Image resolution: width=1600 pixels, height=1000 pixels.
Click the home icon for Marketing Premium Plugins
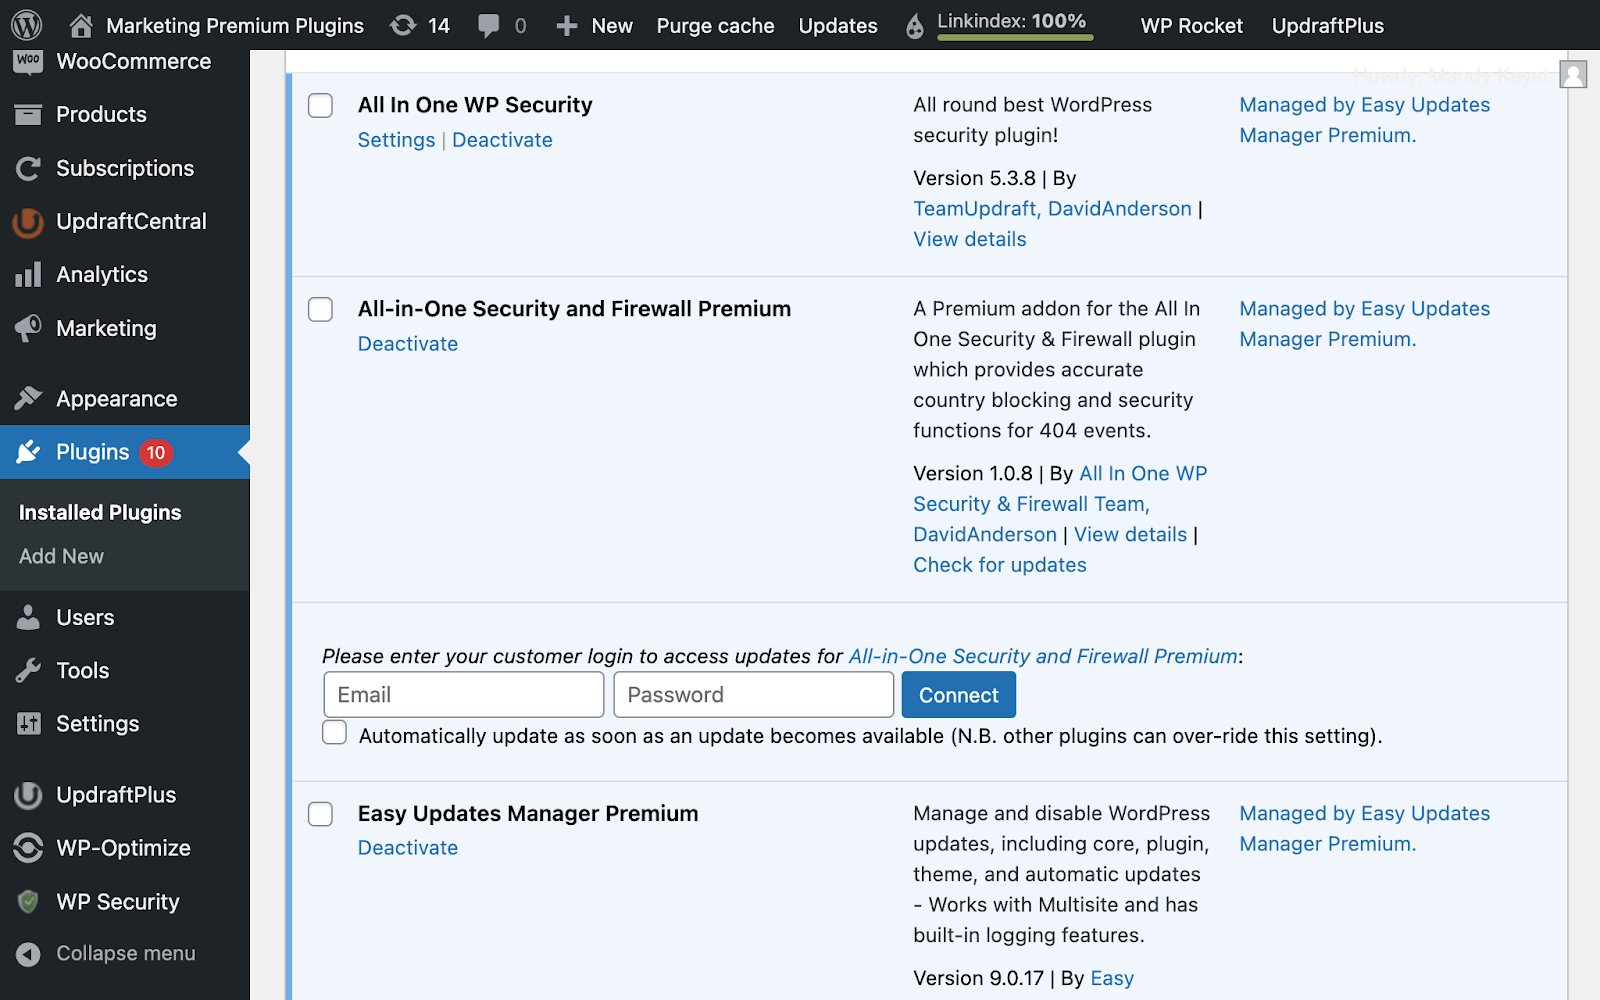(81, 25)
